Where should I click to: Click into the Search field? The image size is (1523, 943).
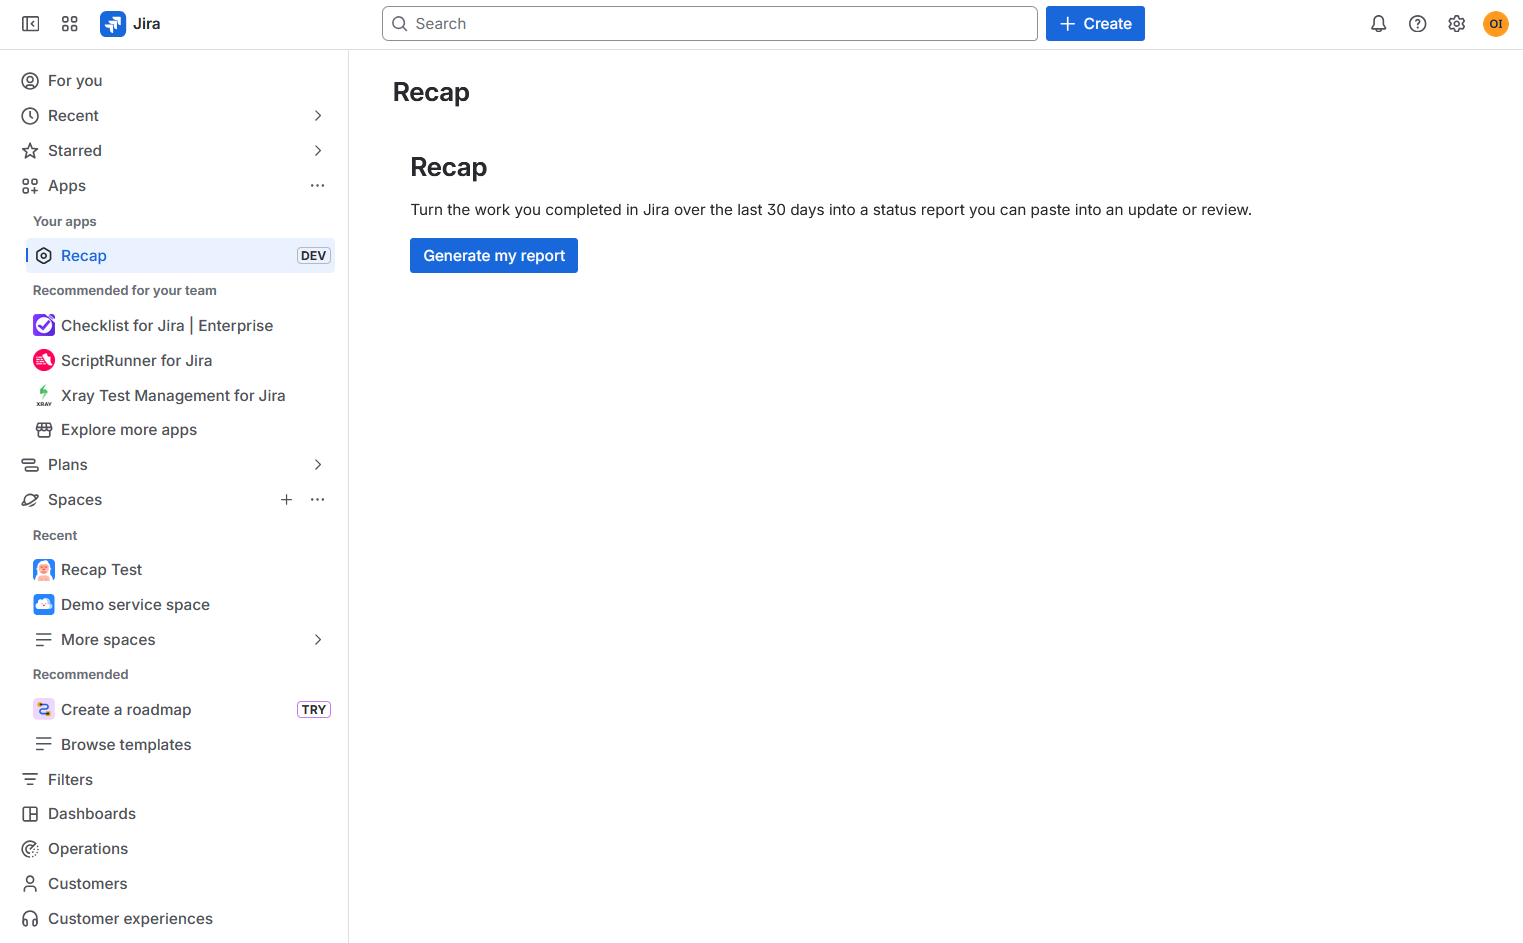coord(710,24)
